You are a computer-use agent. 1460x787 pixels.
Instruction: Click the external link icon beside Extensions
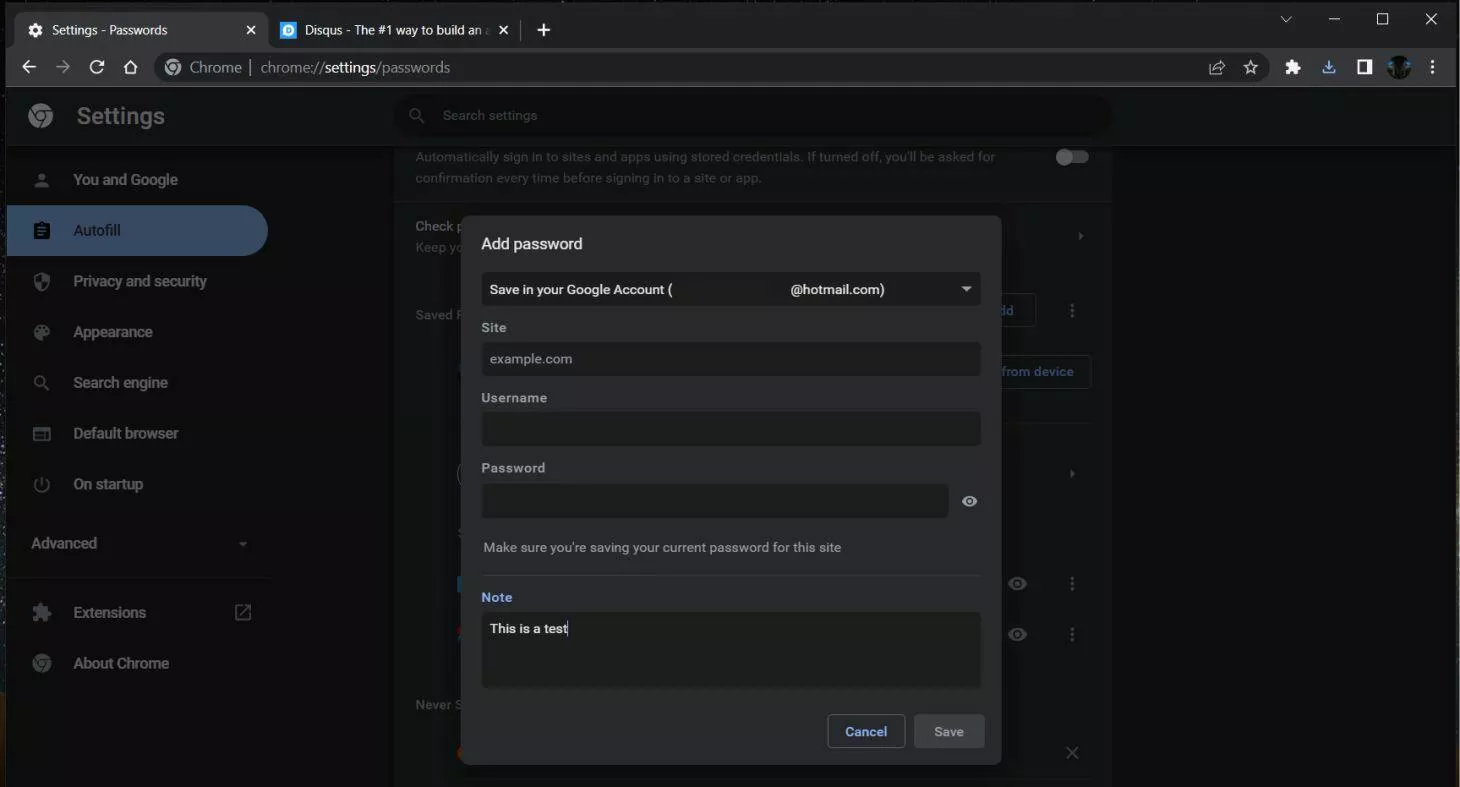(x=243, y=612)
